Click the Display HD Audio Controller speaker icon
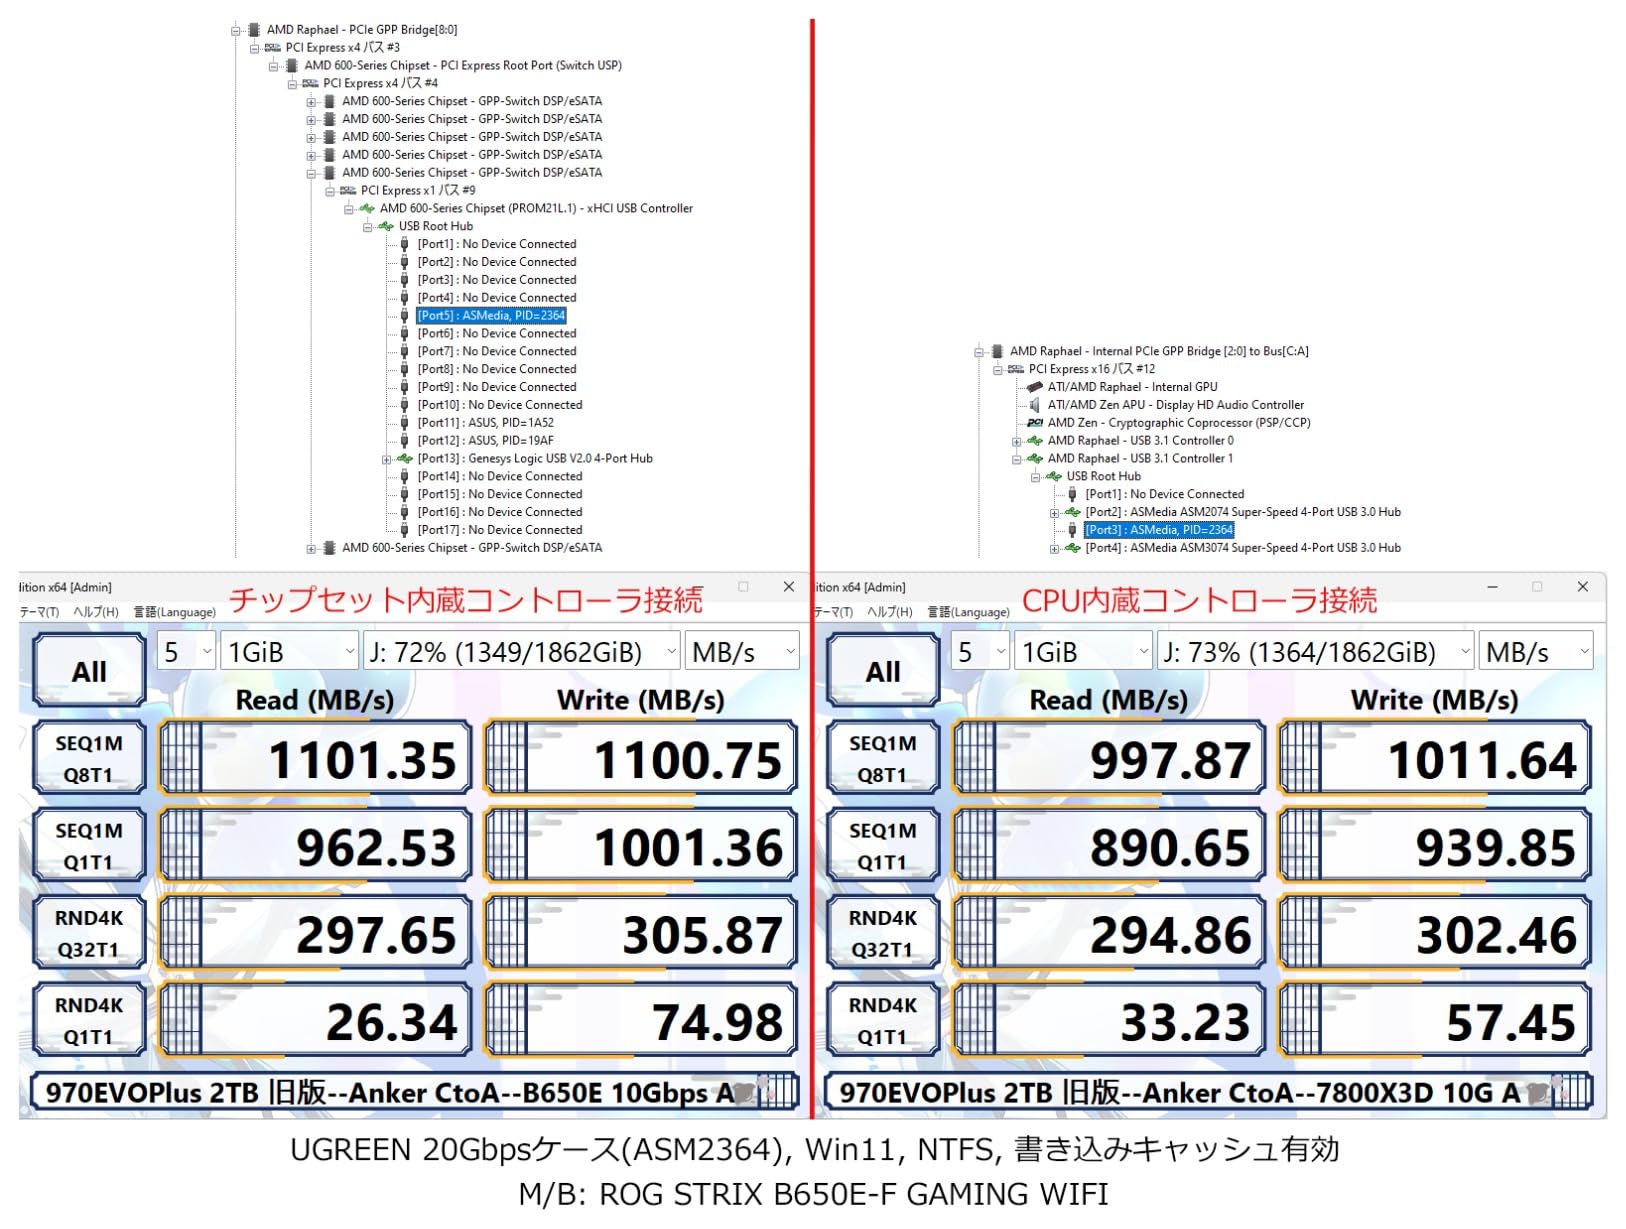 1035,405
